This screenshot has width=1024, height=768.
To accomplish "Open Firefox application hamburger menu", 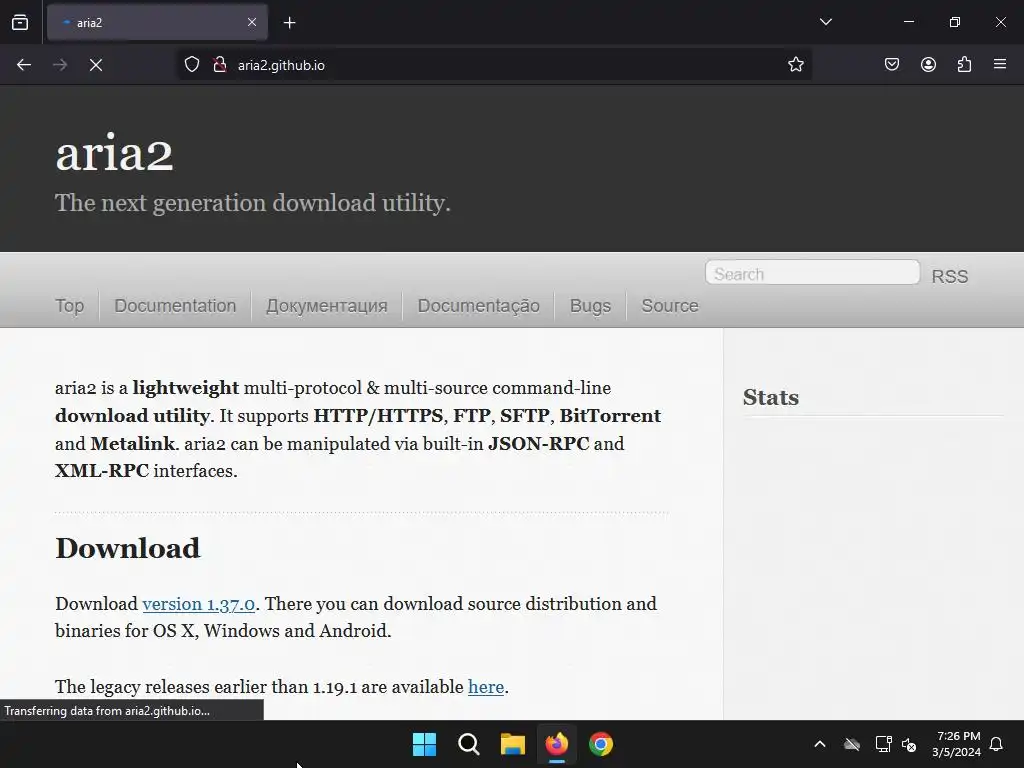I will pyautogui.click(x=1000, y=64).
